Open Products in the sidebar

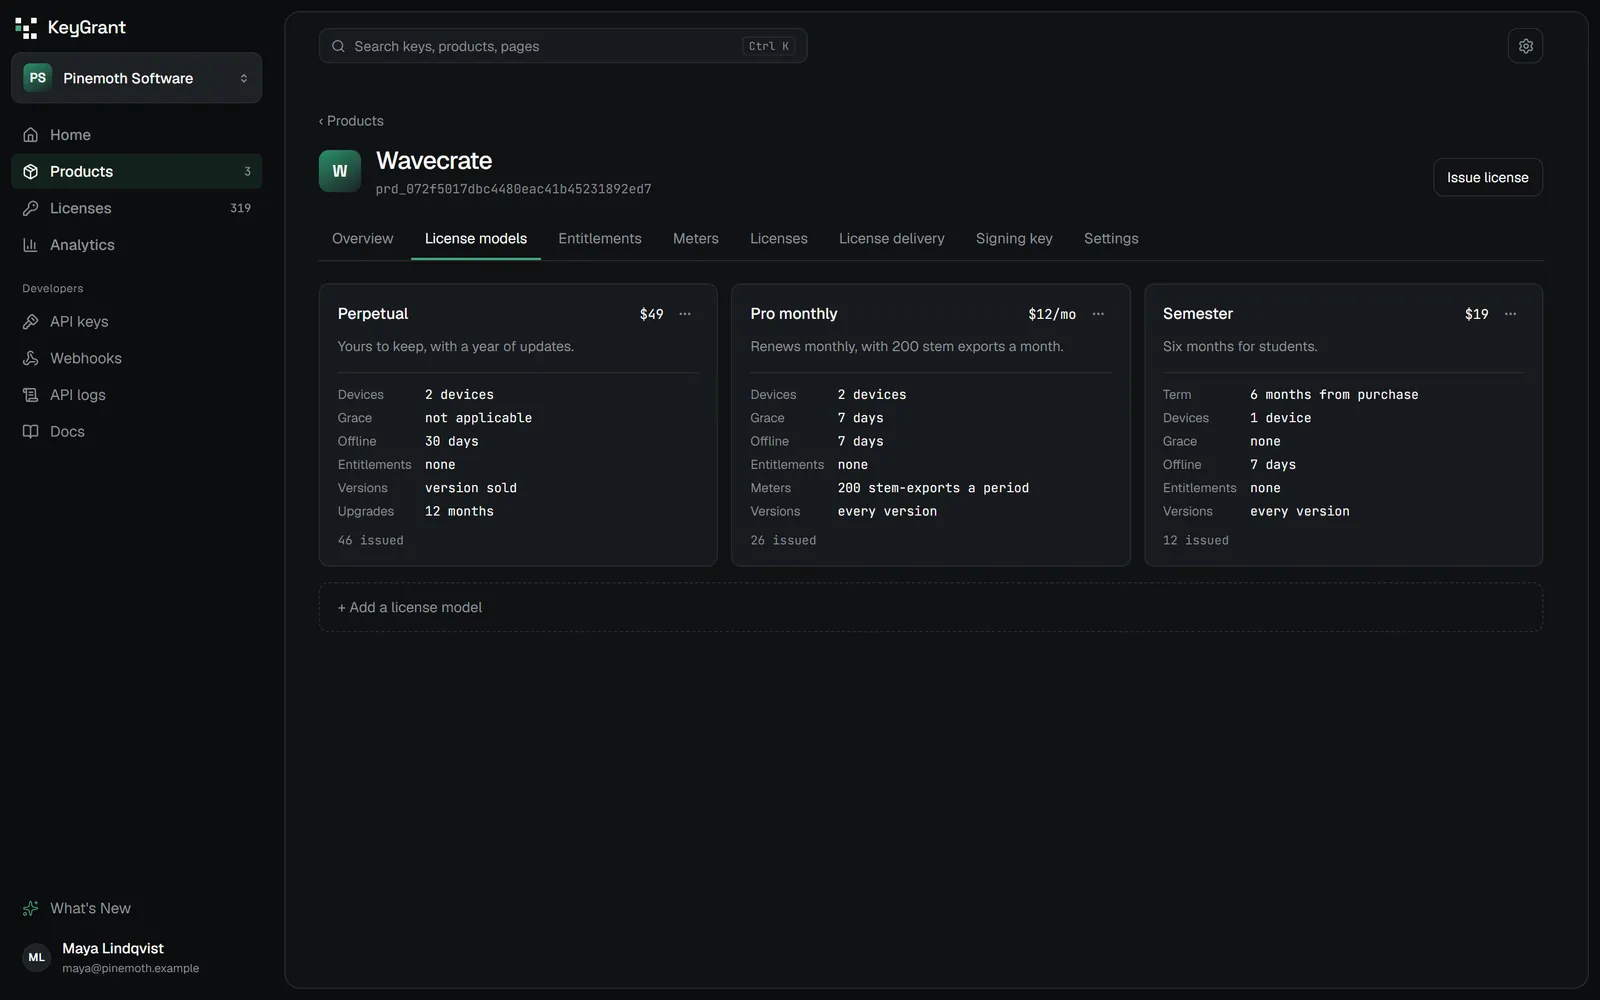(136, 171)
